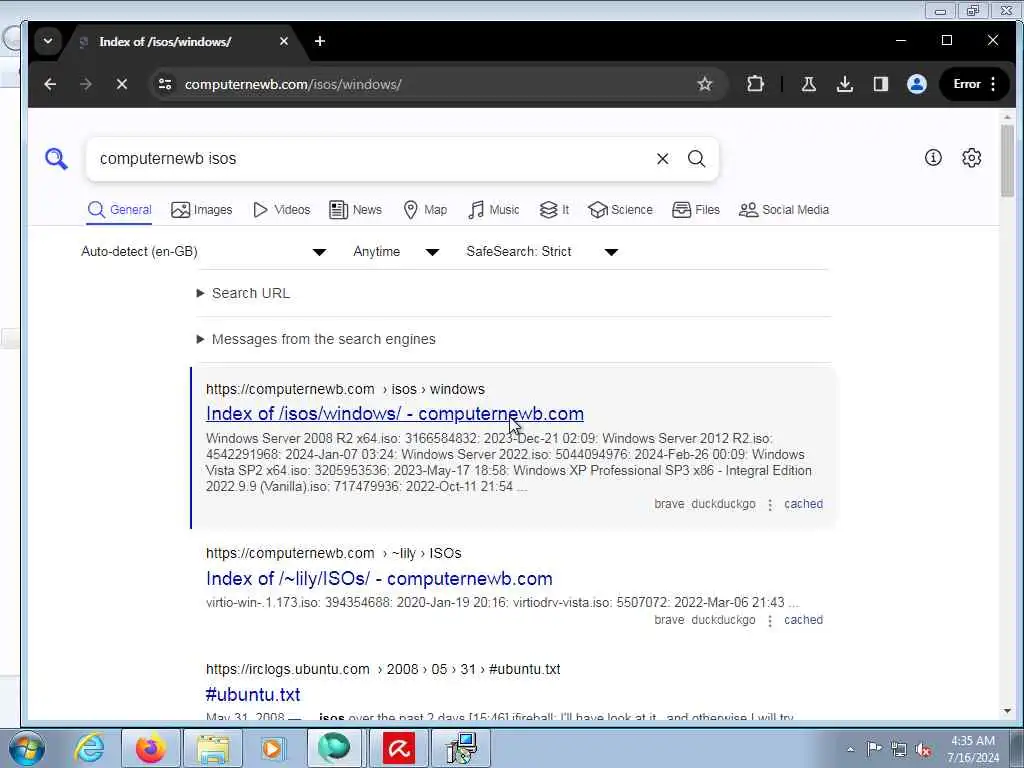Show hidden system tray icons
This screenshot has width=1024, height=768.
click(x=850, y=749)
